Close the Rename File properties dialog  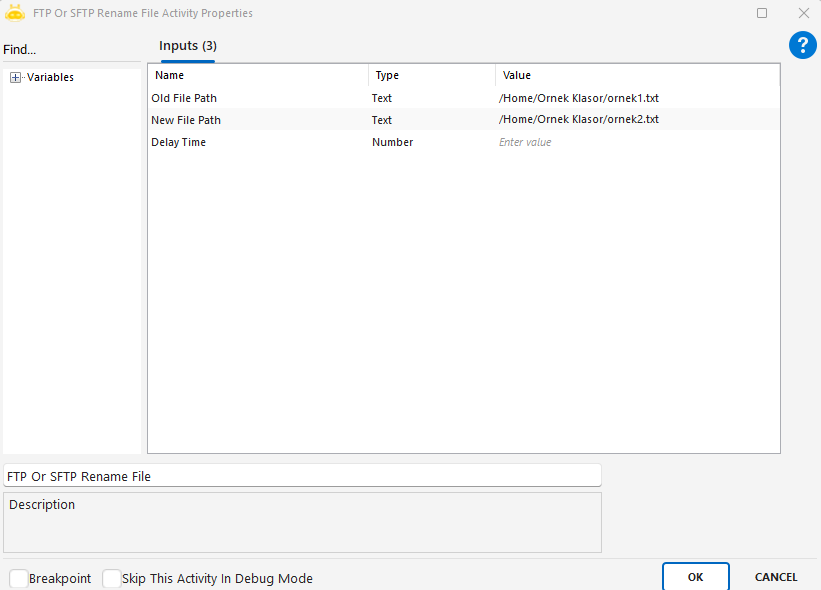click(803, 13)
